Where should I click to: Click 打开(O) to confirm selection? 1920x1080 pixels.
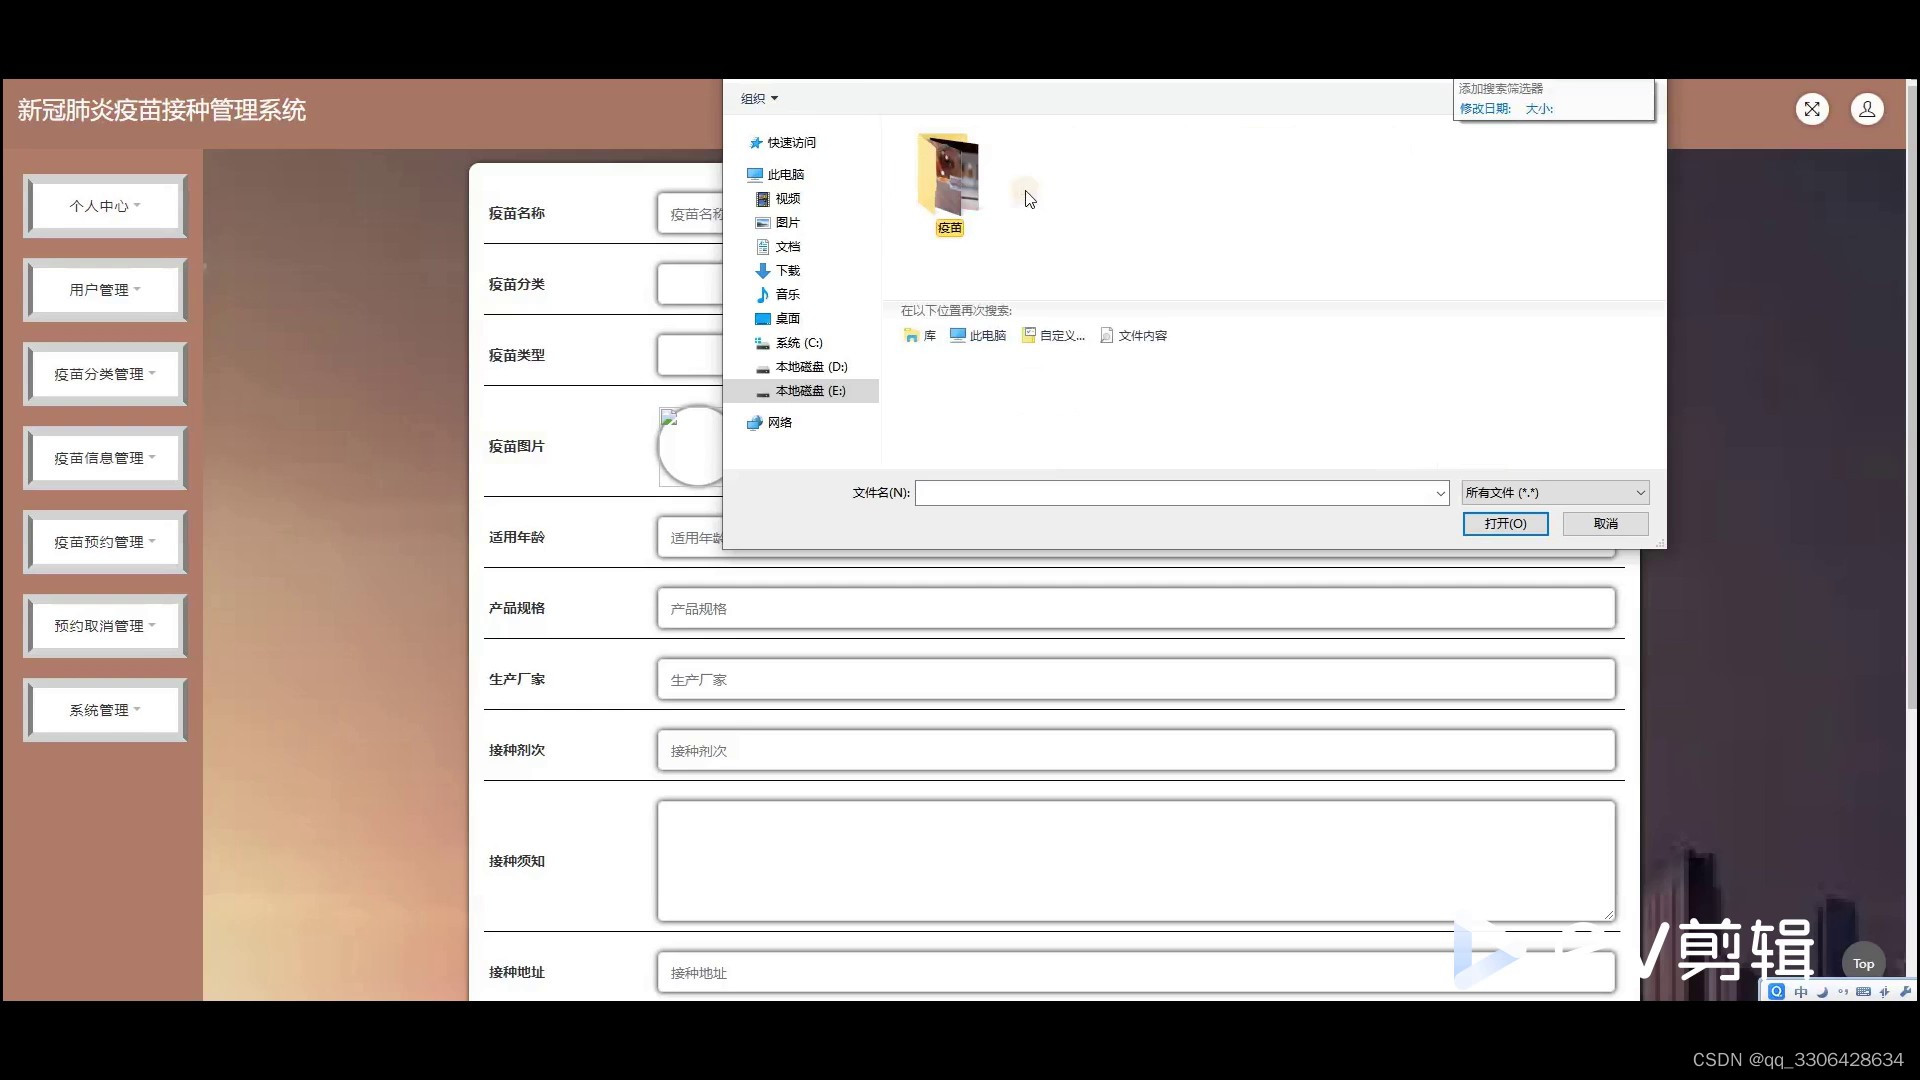pos(1503,524)
